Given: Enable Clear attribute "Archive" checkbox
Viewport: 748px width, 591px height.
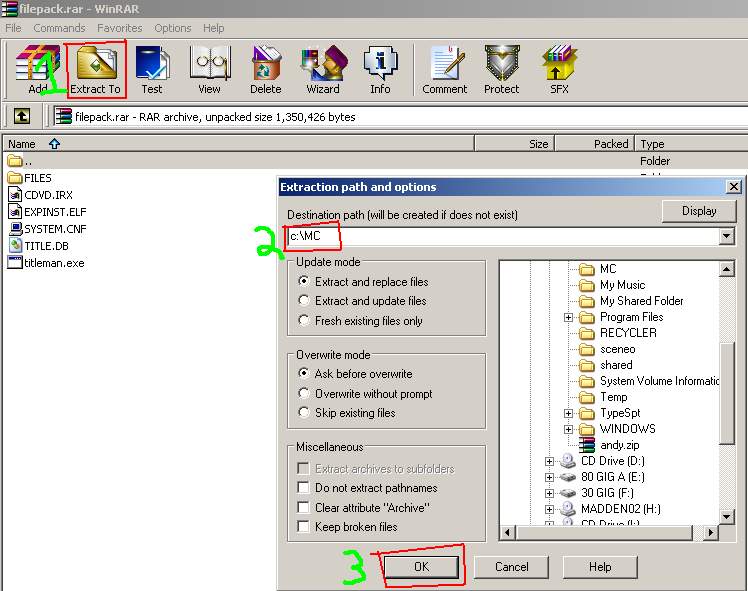Looking at the screenshot, I should [x=303, y=507].
